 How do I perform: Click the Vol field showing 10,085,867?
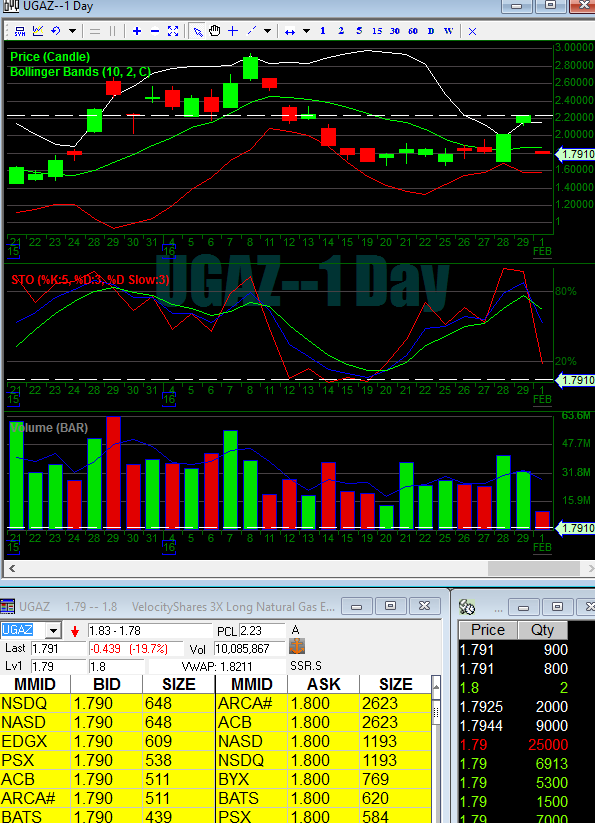click(x=249, y=649)
